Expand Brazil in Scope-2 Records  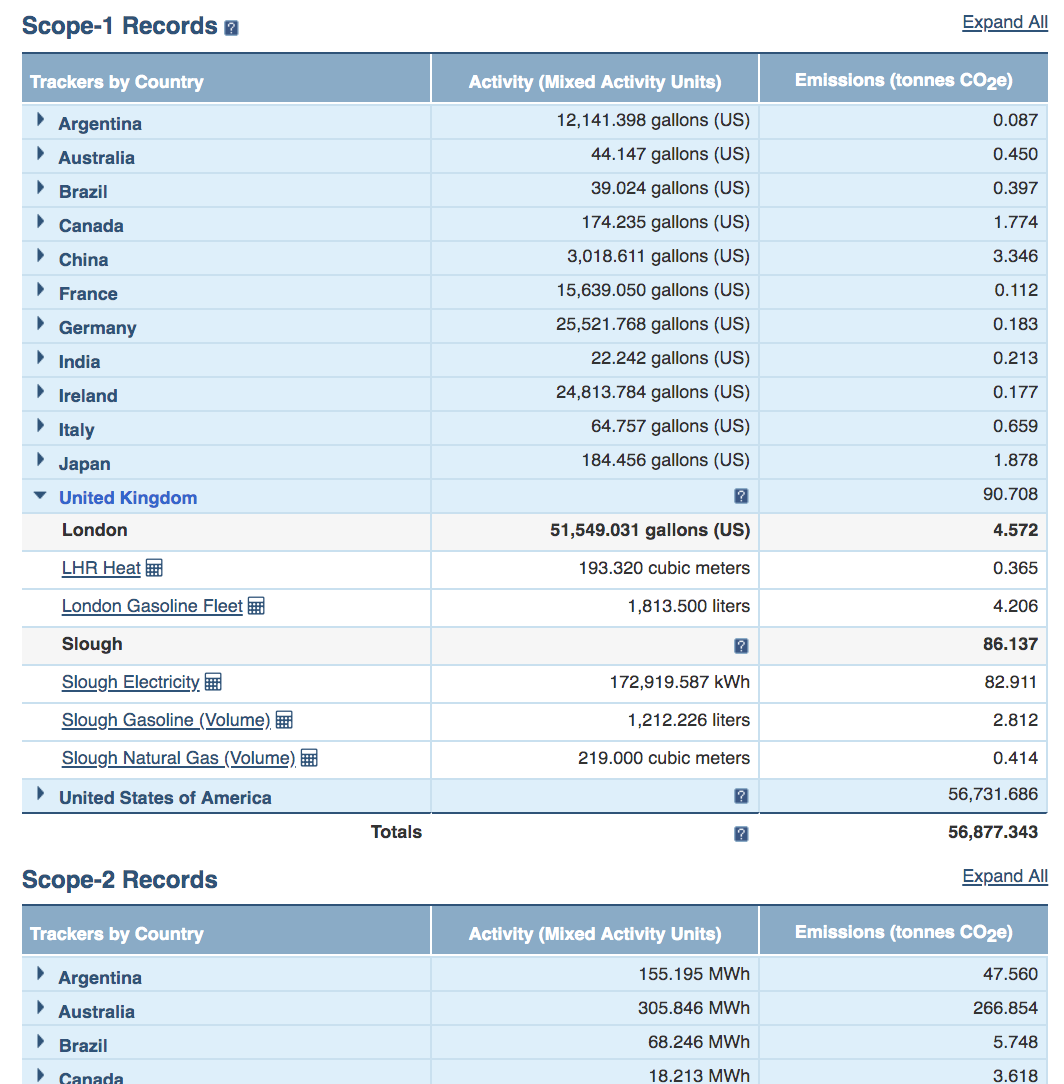[40, 1042]
